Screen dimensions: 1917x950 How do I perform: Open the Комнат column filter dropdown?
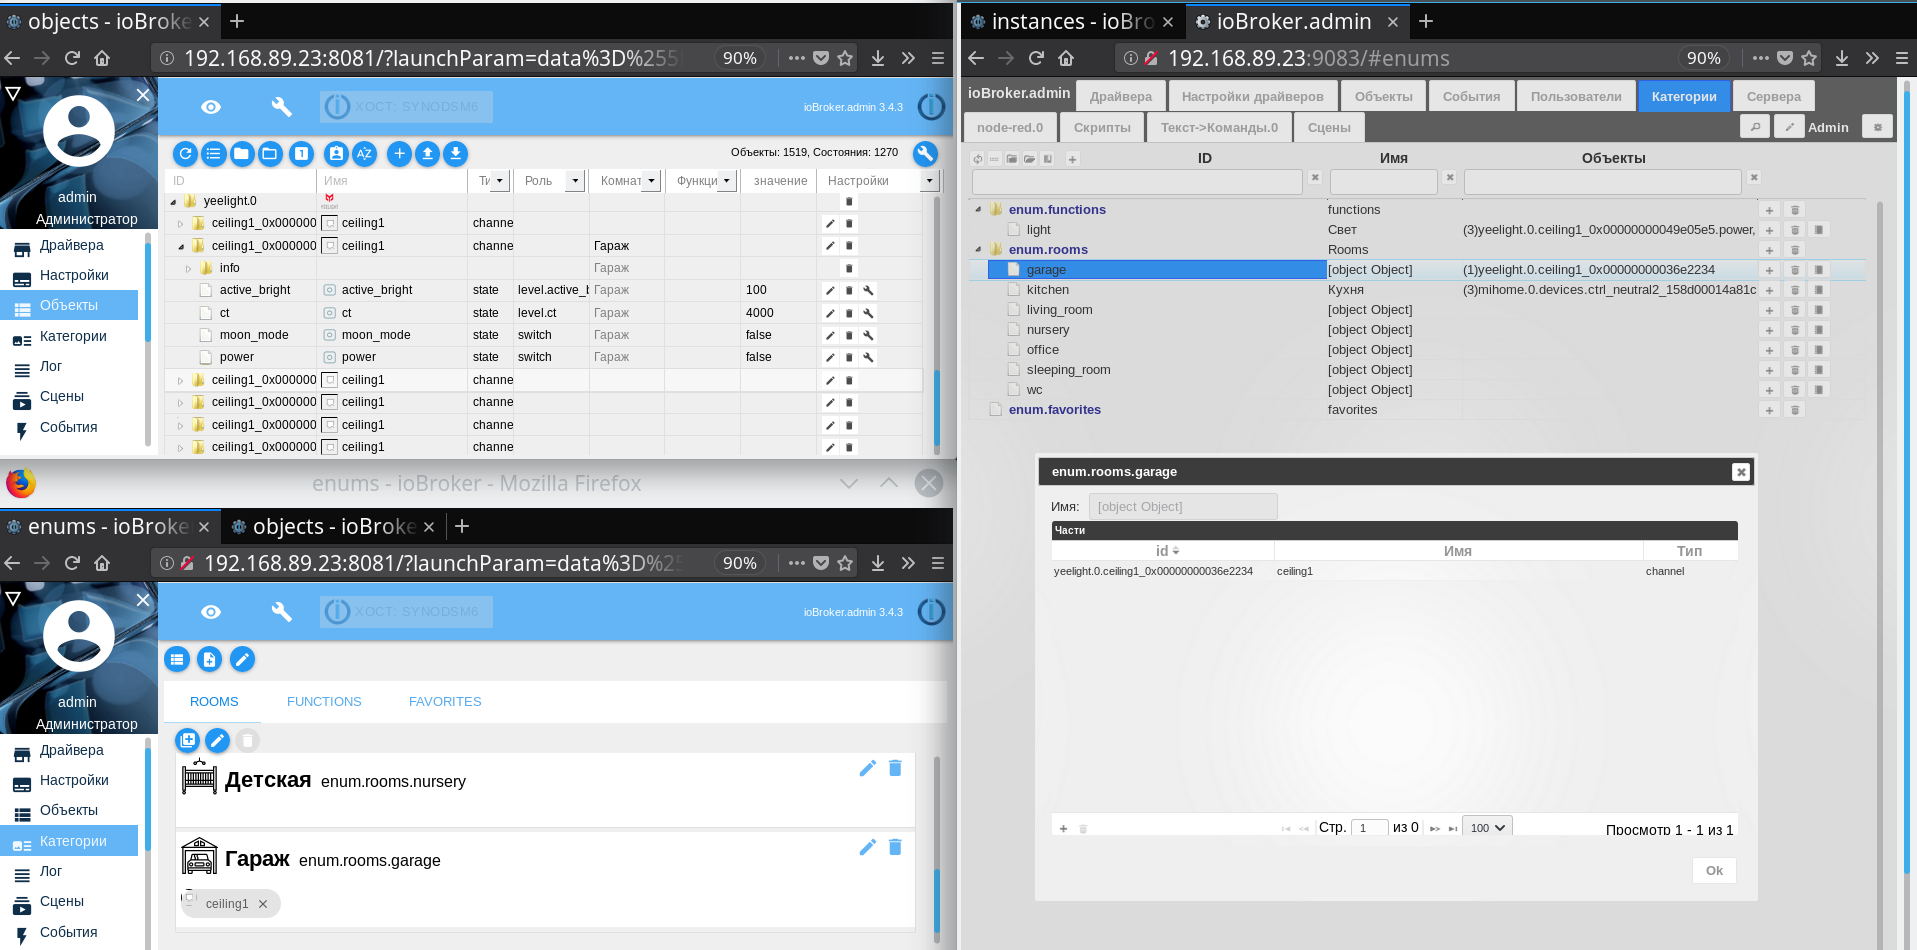pos(651,181)
